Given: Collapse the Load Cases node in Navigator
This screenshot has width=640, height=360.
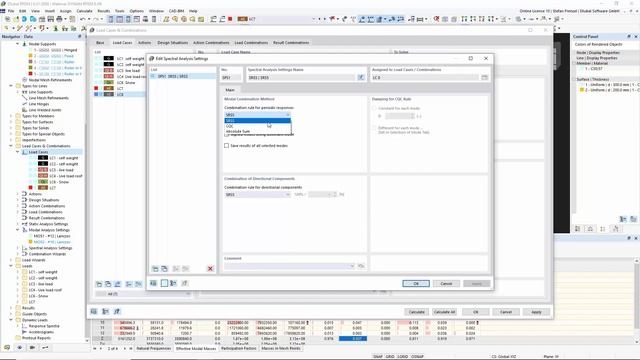Looking at the screenshot, I should [18, 152].
